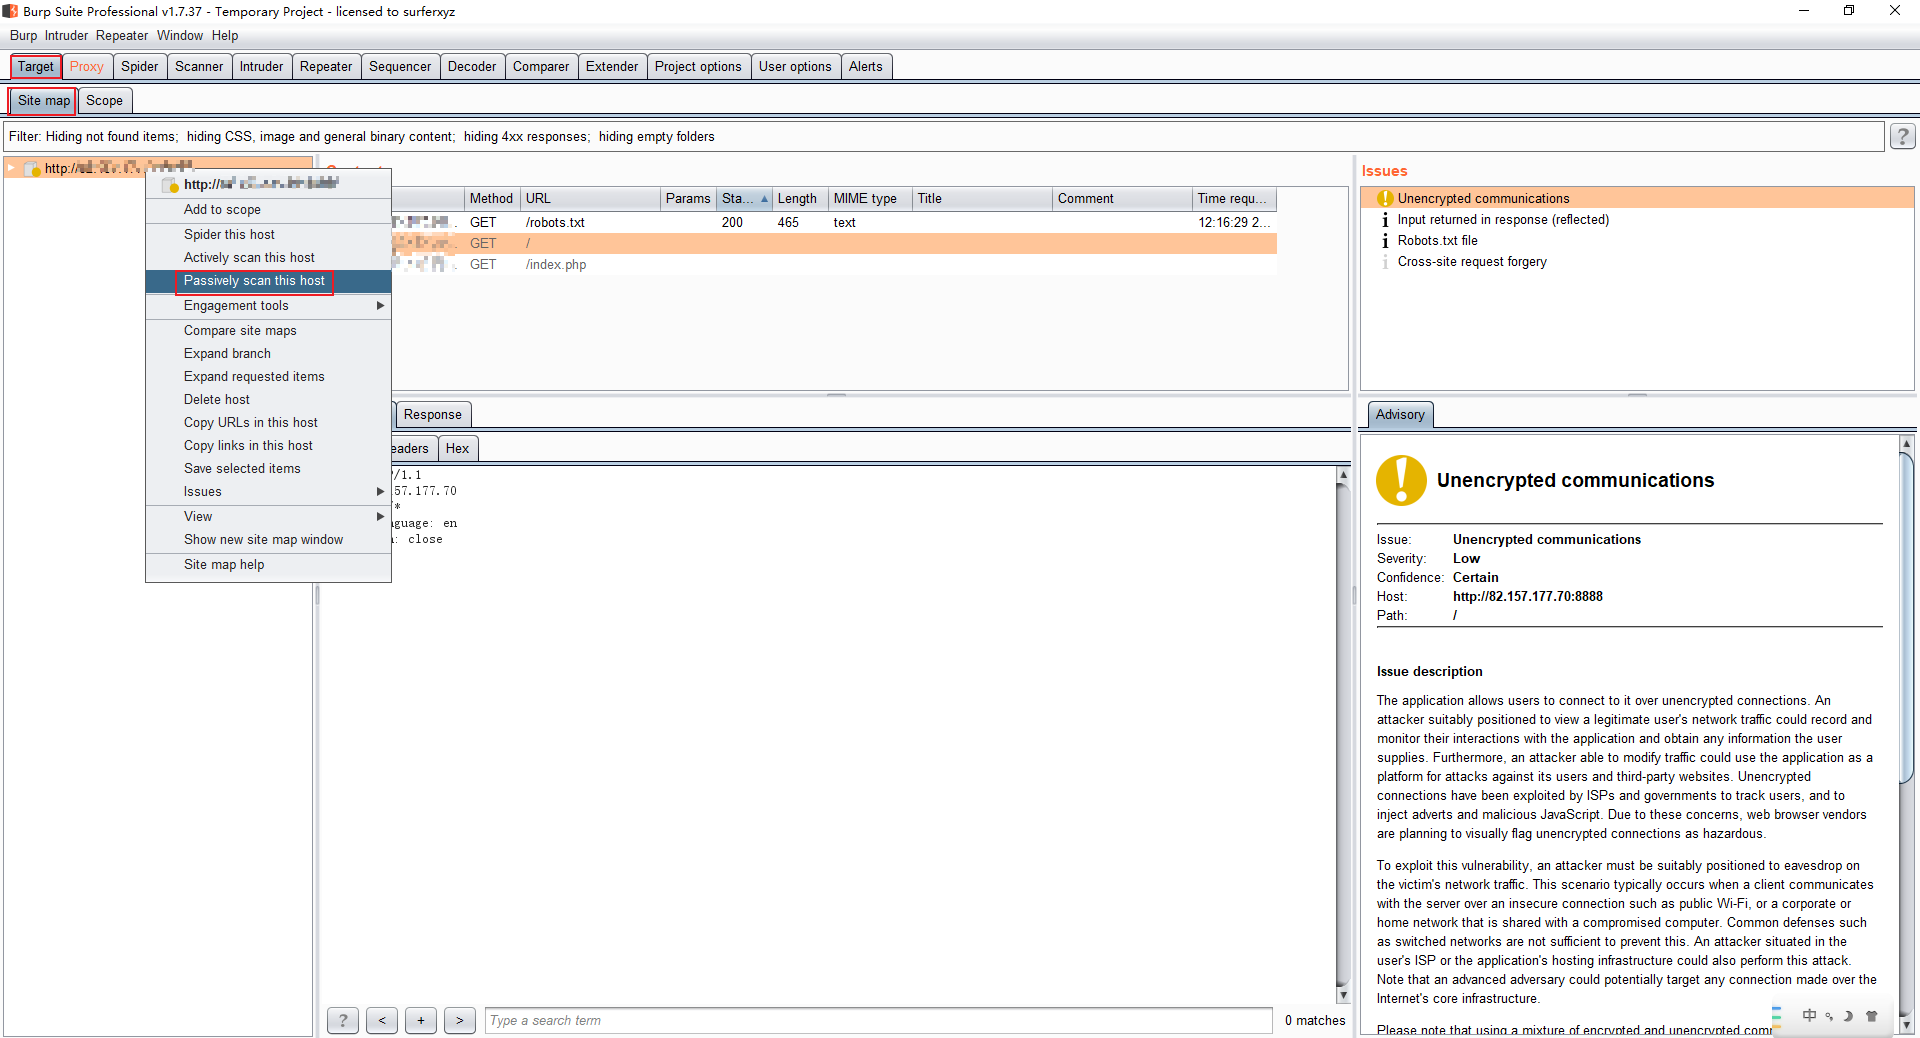Switch to the Comparer tab
Viewport: 1920px width, 1038px height.
click(x=541, y=66)
